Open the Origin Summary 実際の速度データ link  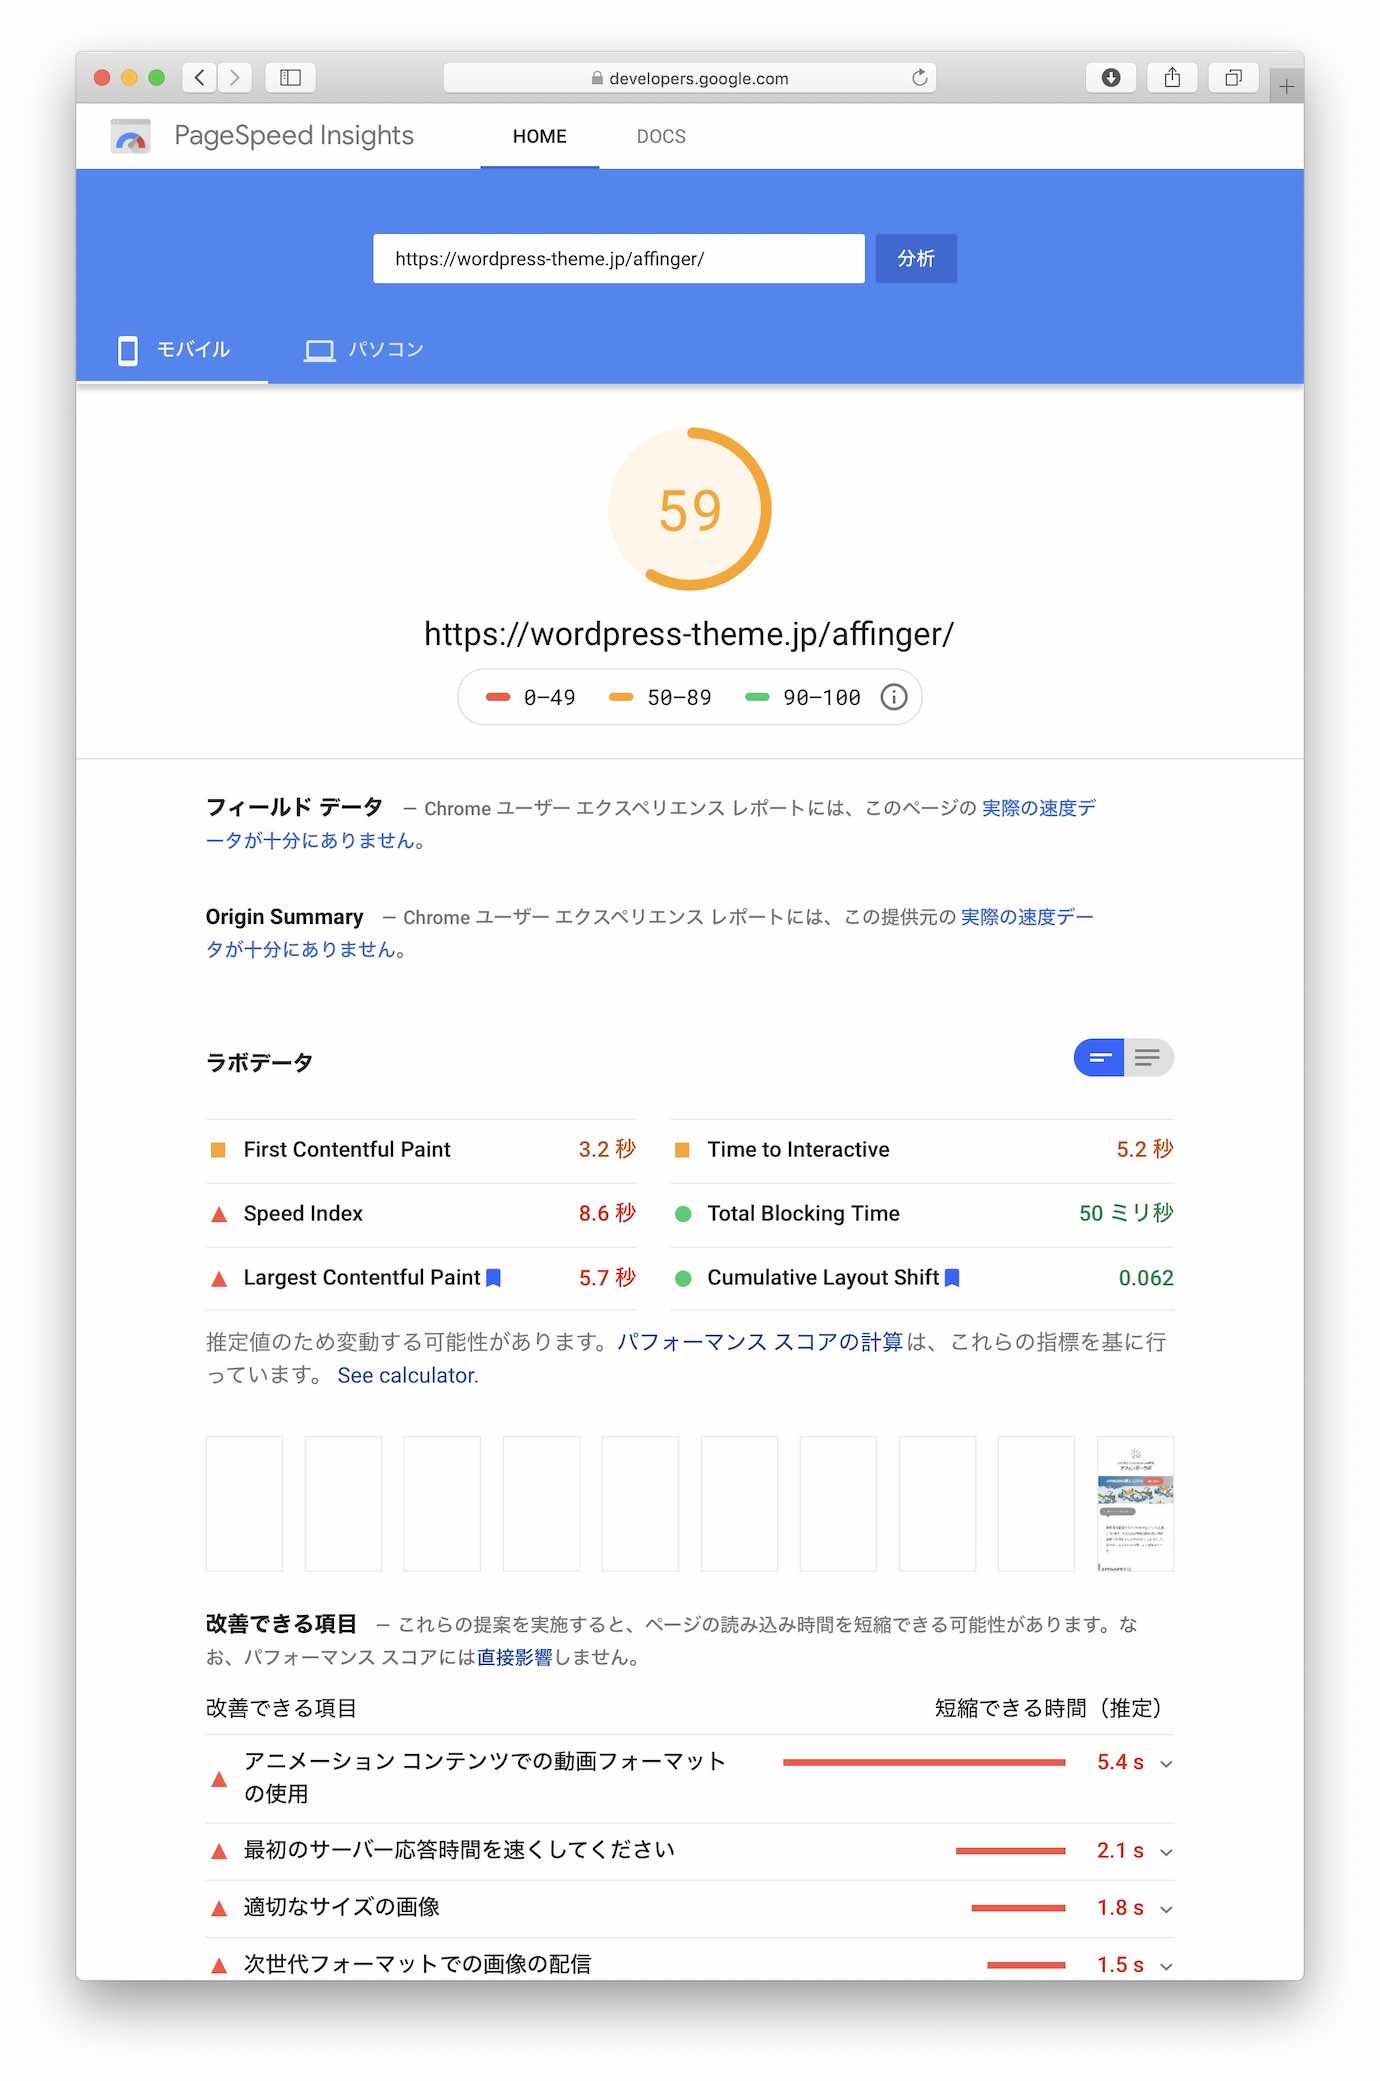[x=1027, y=917]
